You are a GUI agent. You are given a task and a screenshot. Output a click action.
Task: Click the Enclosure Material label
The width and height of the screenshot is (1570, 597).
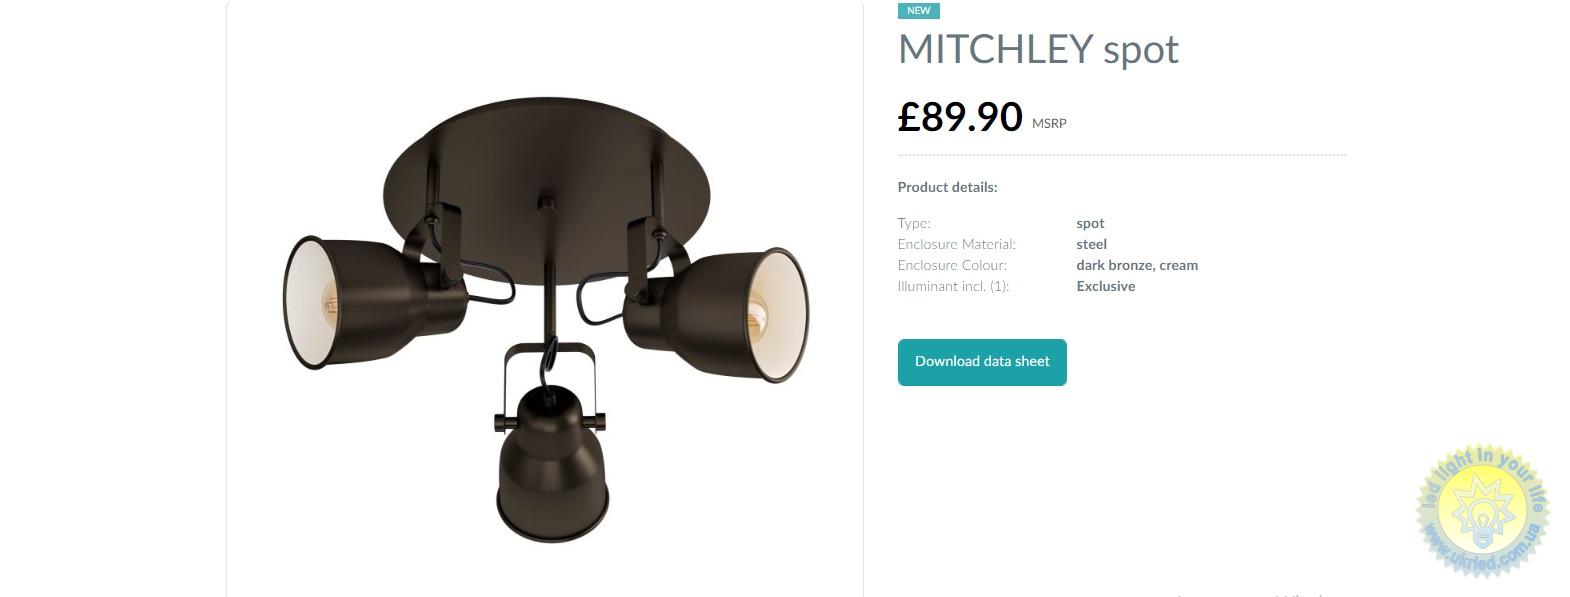[957, 244]
